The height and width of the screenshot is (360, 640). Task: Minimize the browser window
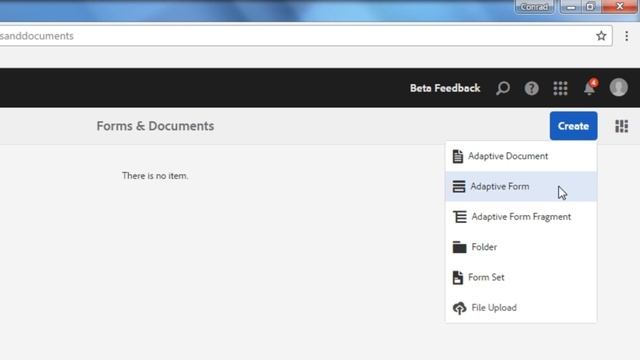[x=571, y=7]
